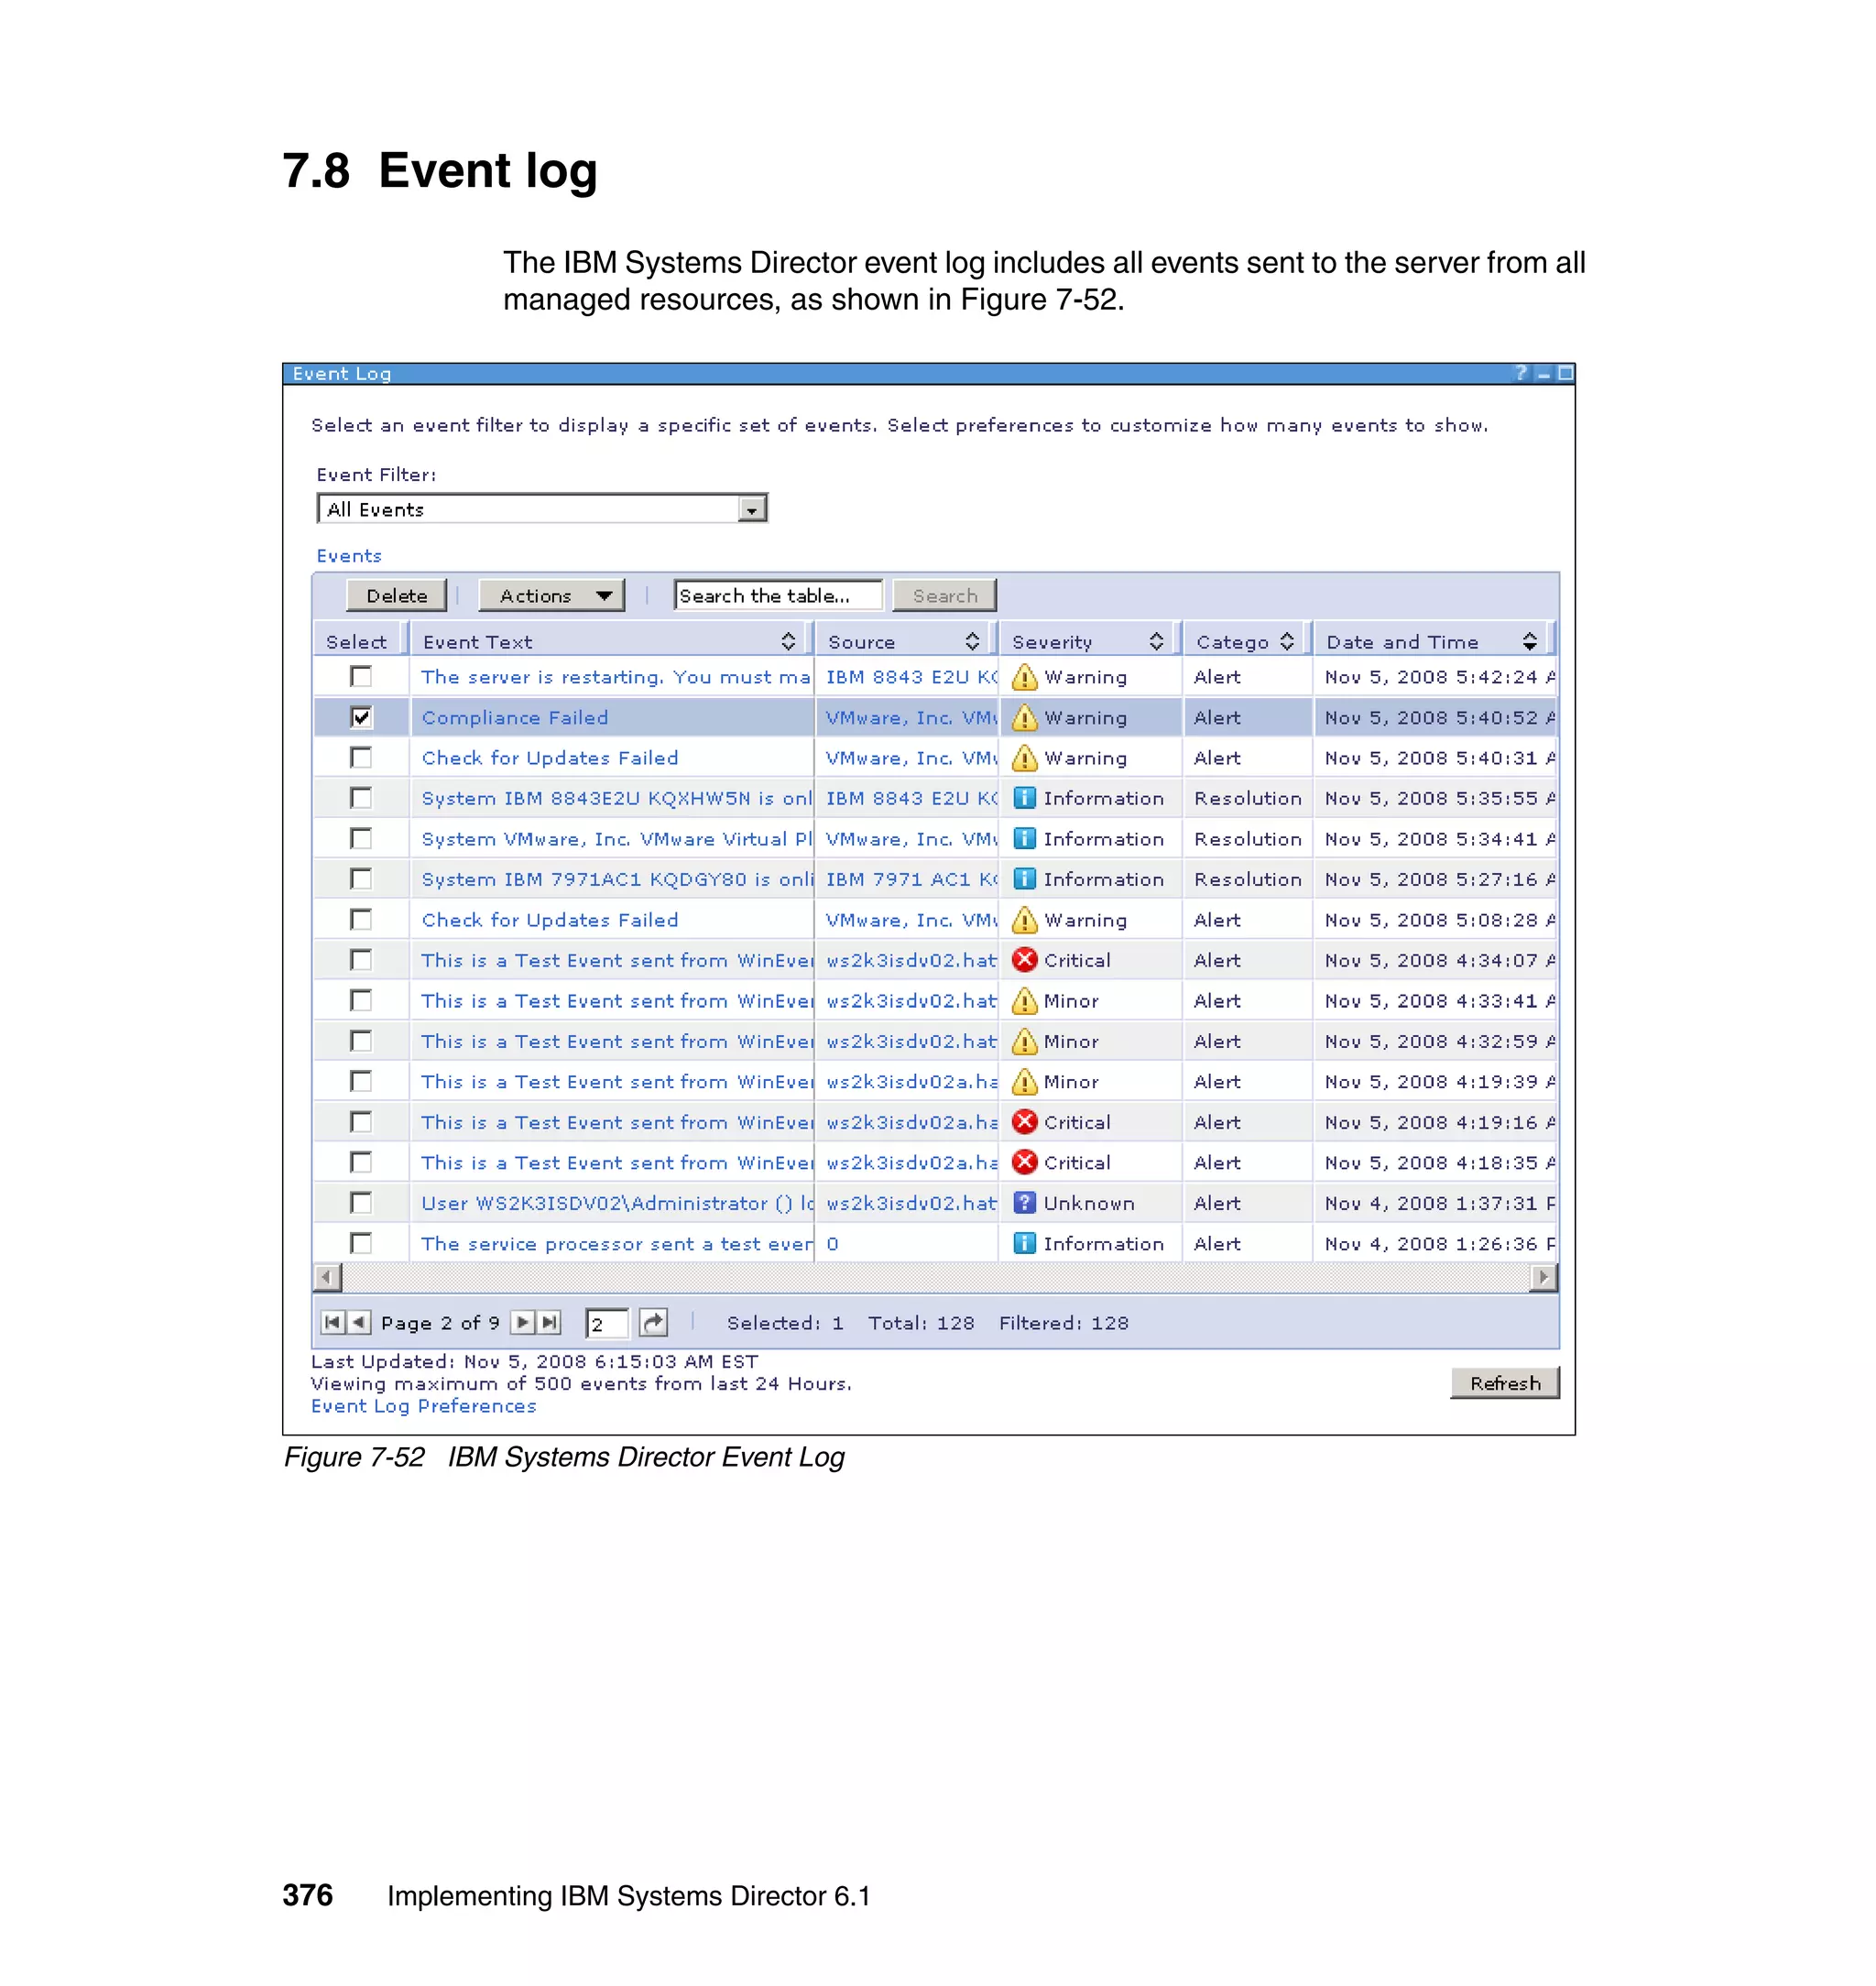1876x1986 pixels.
Task: Open IBM 7971 AC1 source link
Action: point(911,879)
